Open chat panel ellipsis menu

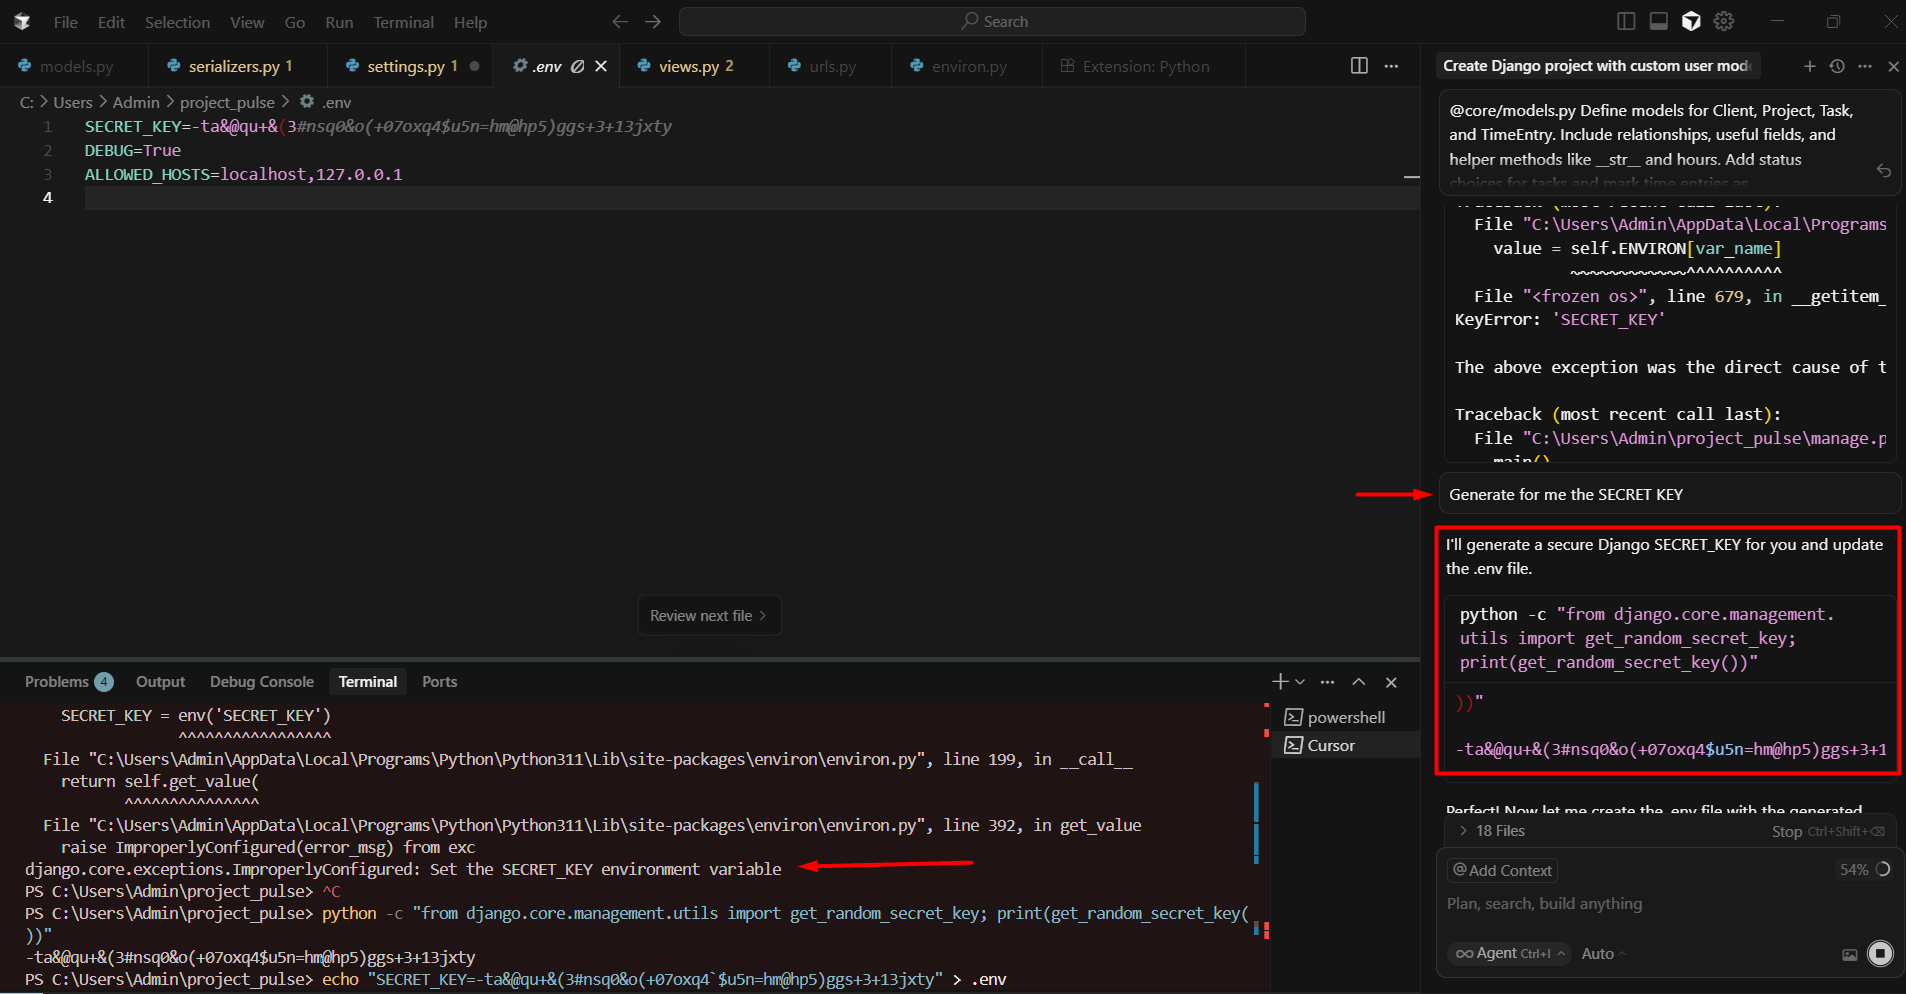point(1865,66)
